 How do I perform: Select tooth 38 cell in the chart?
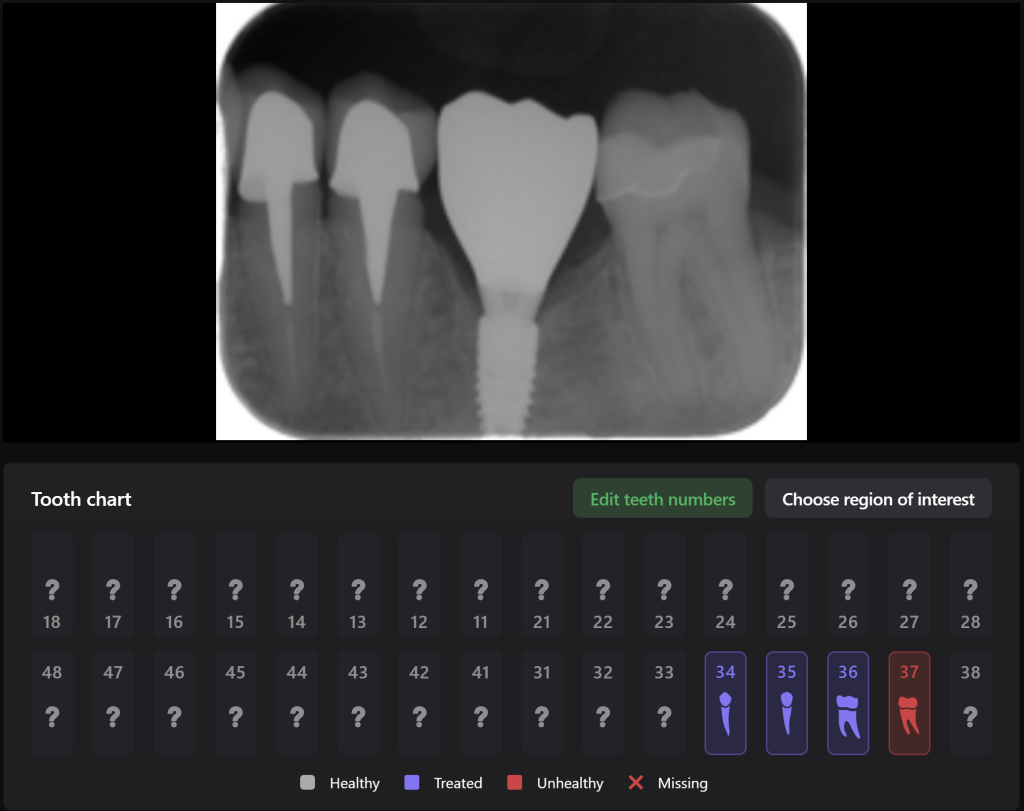[970, 702]
